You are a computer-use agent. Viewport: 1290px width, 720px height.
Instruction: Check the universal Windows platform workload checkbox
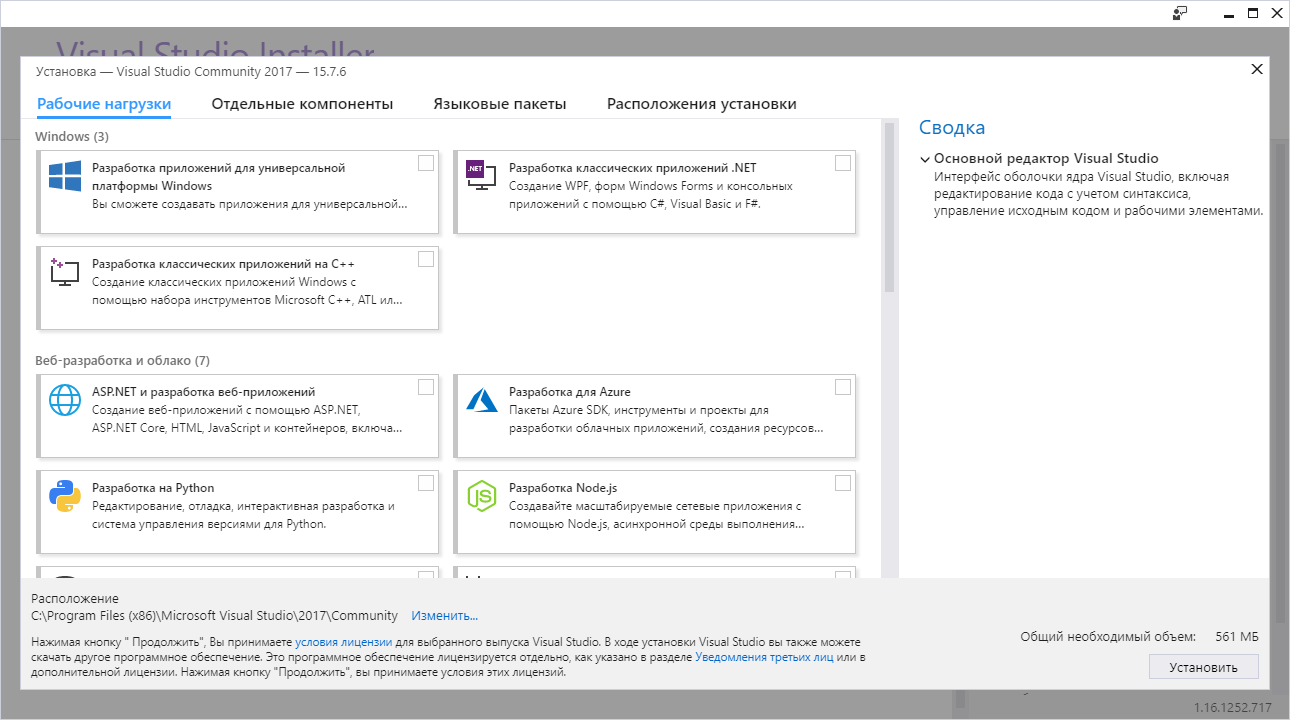[426, 163]
